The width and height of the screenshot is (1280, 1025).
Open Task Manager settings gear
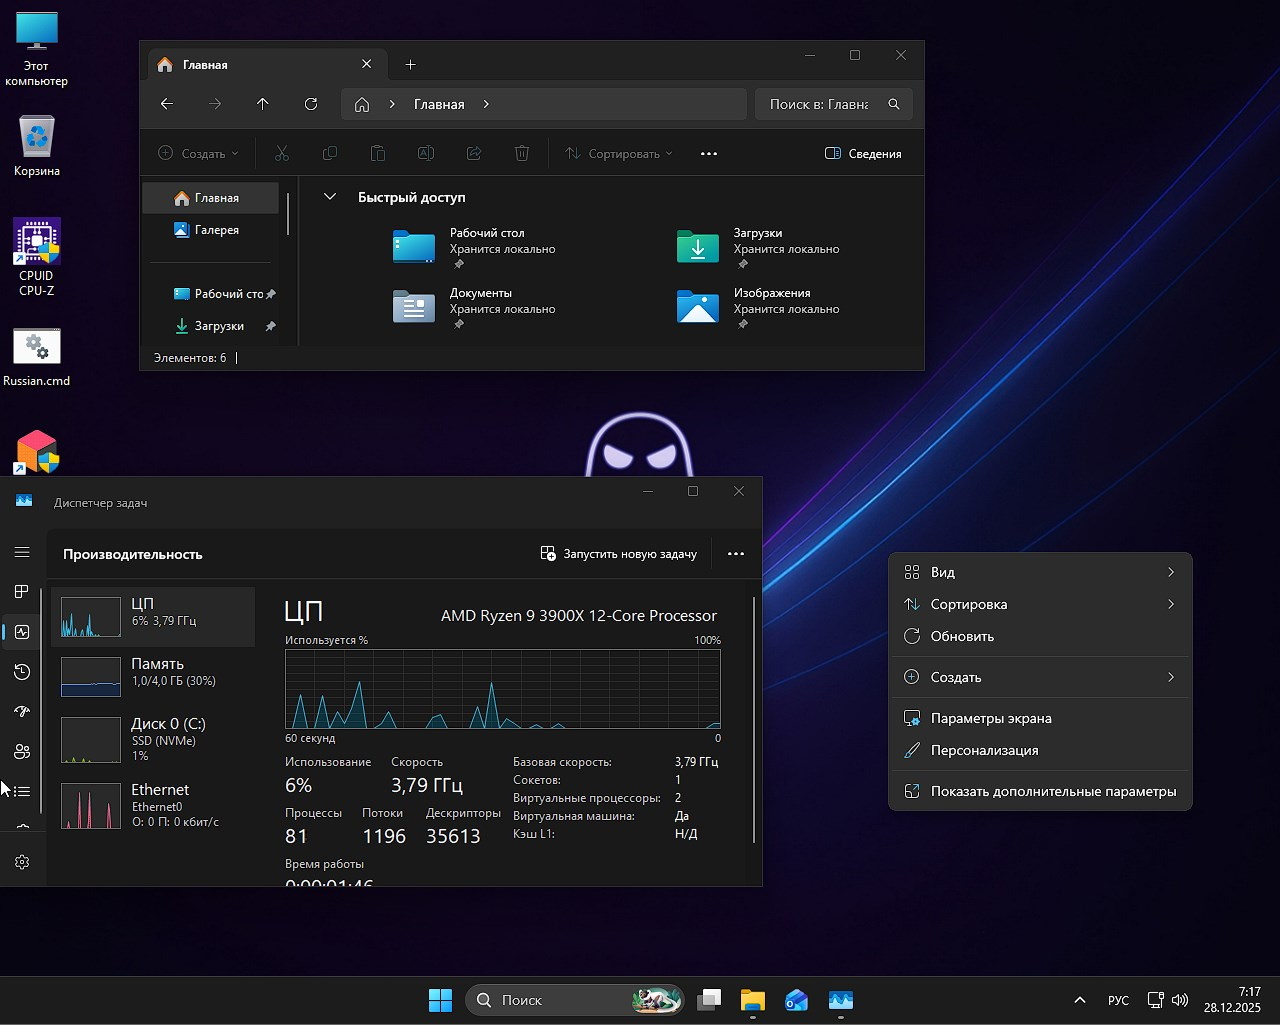click(x=22, y=862)
